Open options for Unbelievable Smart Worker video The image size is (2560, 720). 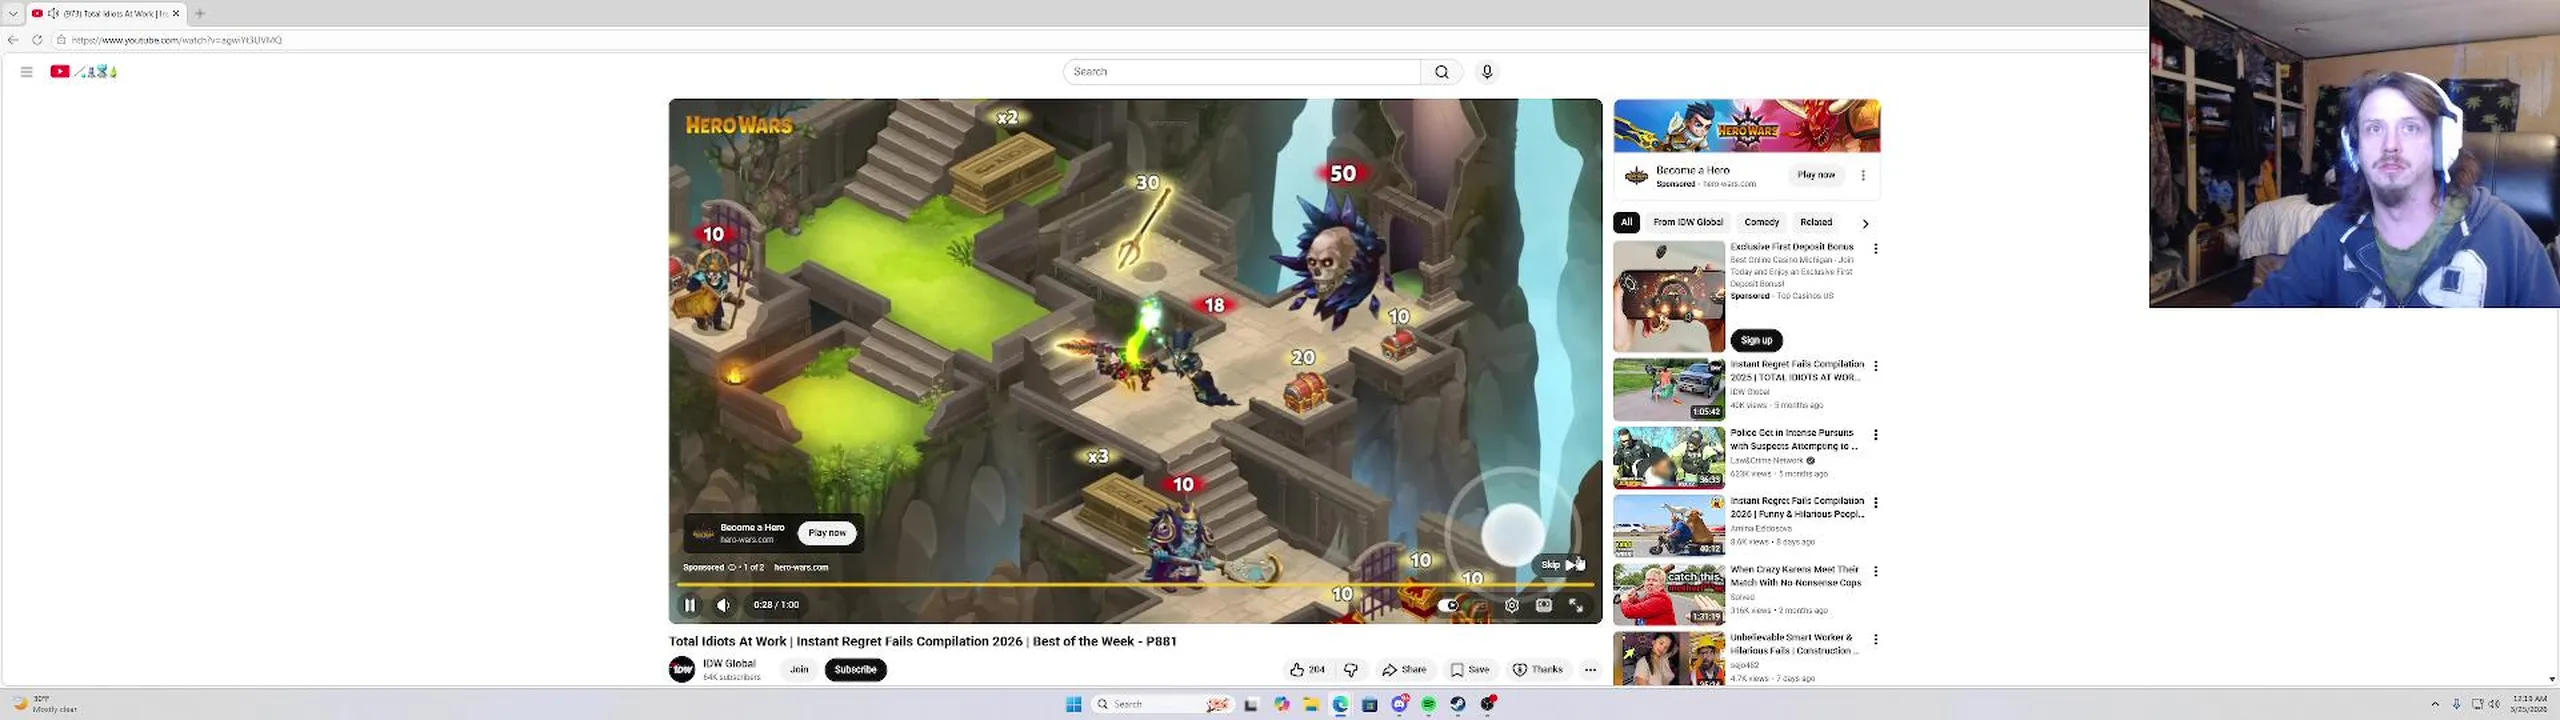1876,639
